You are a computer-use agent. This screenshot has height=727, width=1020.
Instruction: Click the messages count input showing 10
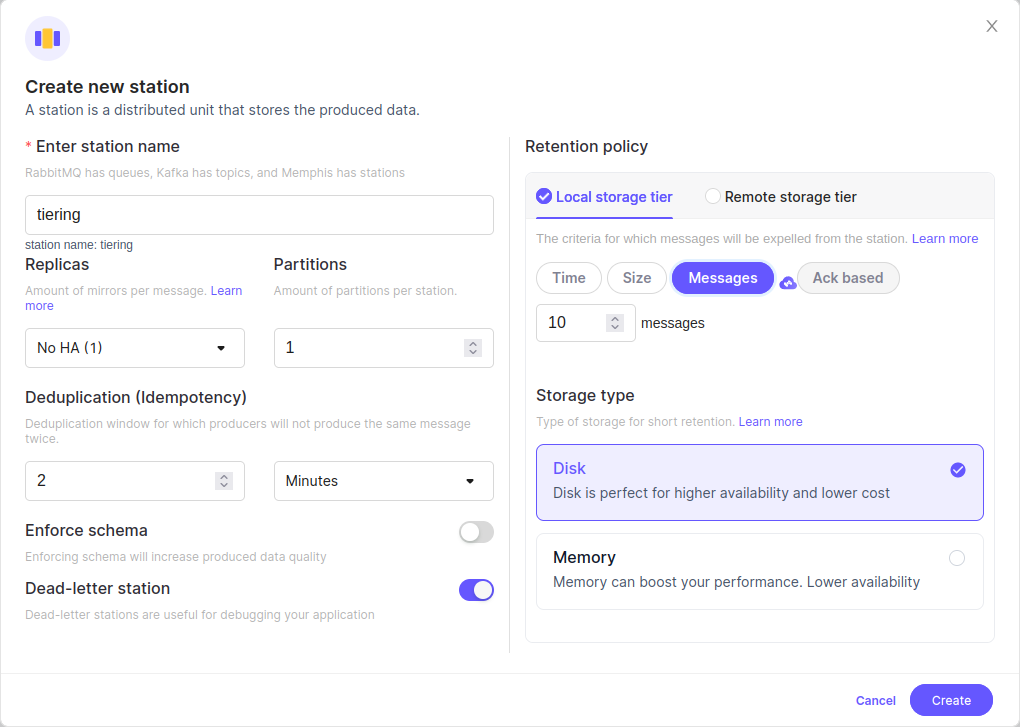(x=585, y=323)
